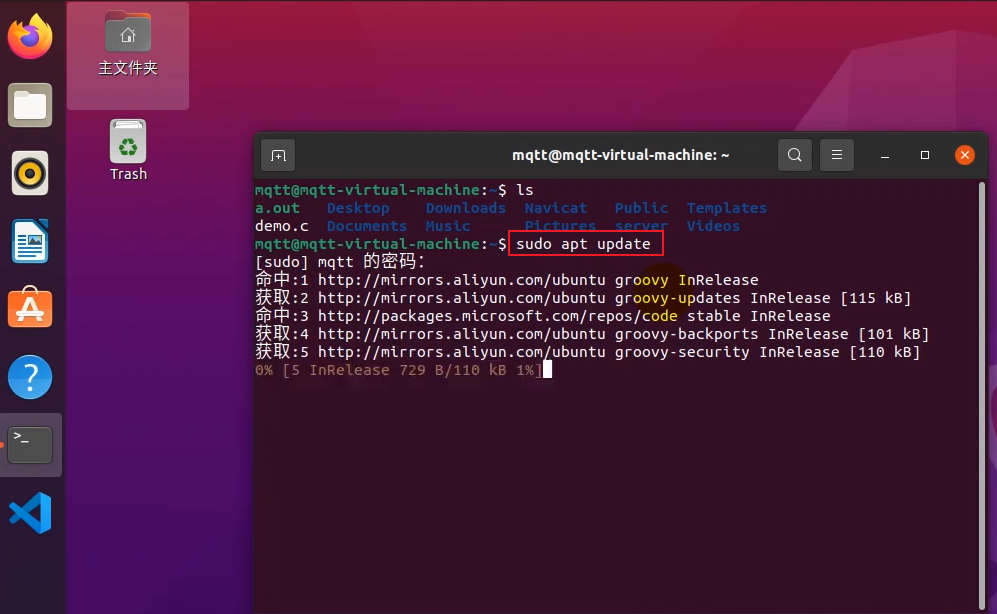
Task: Click the terminal vertical scrollbar
Action: 982,394
